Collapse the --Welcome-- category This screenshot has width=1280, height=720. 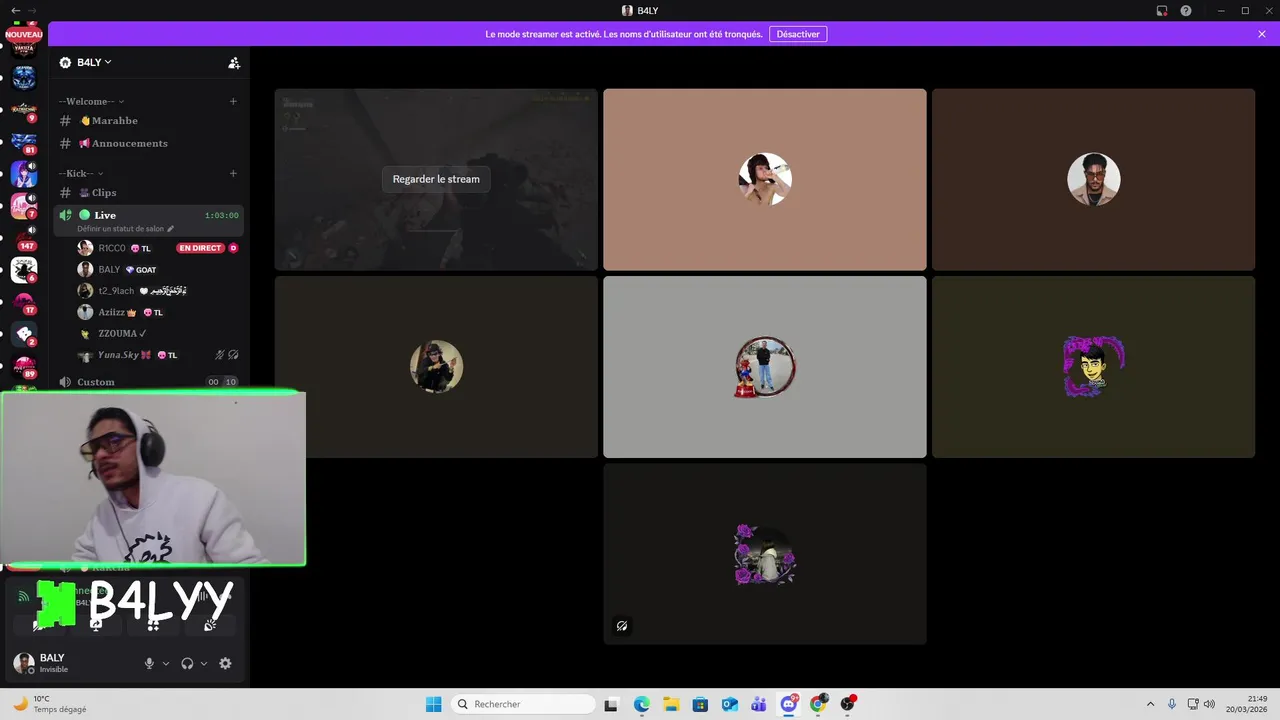click(91, 101)
